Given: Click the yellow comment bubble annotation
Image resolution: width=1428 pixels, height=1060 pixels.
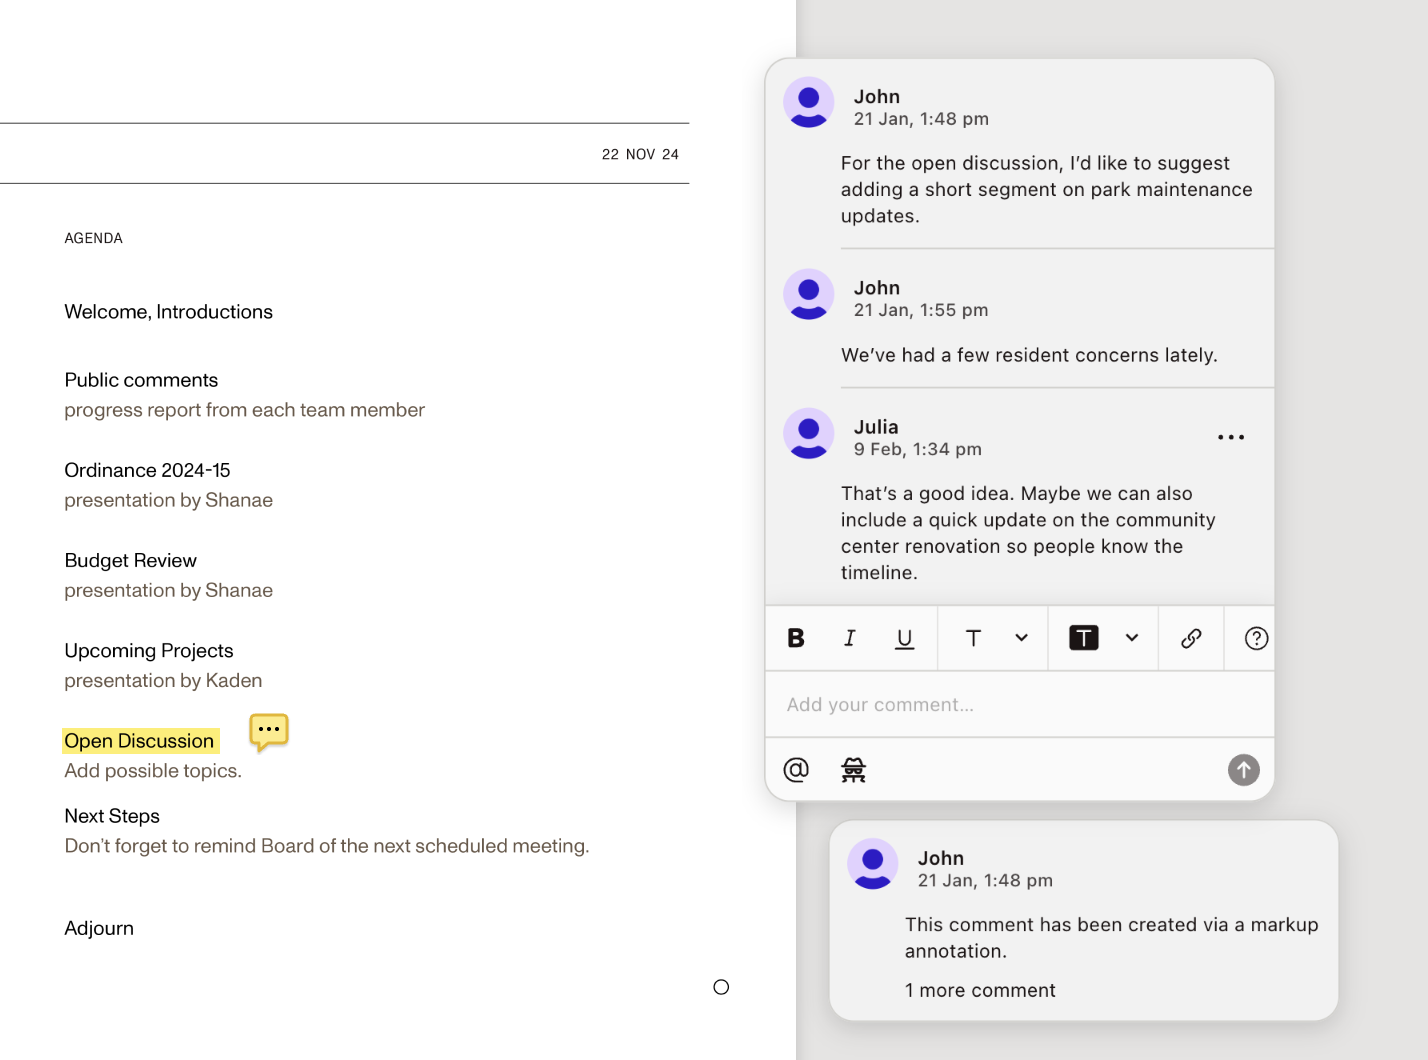Looking at the screenshot, I should 269,731.
